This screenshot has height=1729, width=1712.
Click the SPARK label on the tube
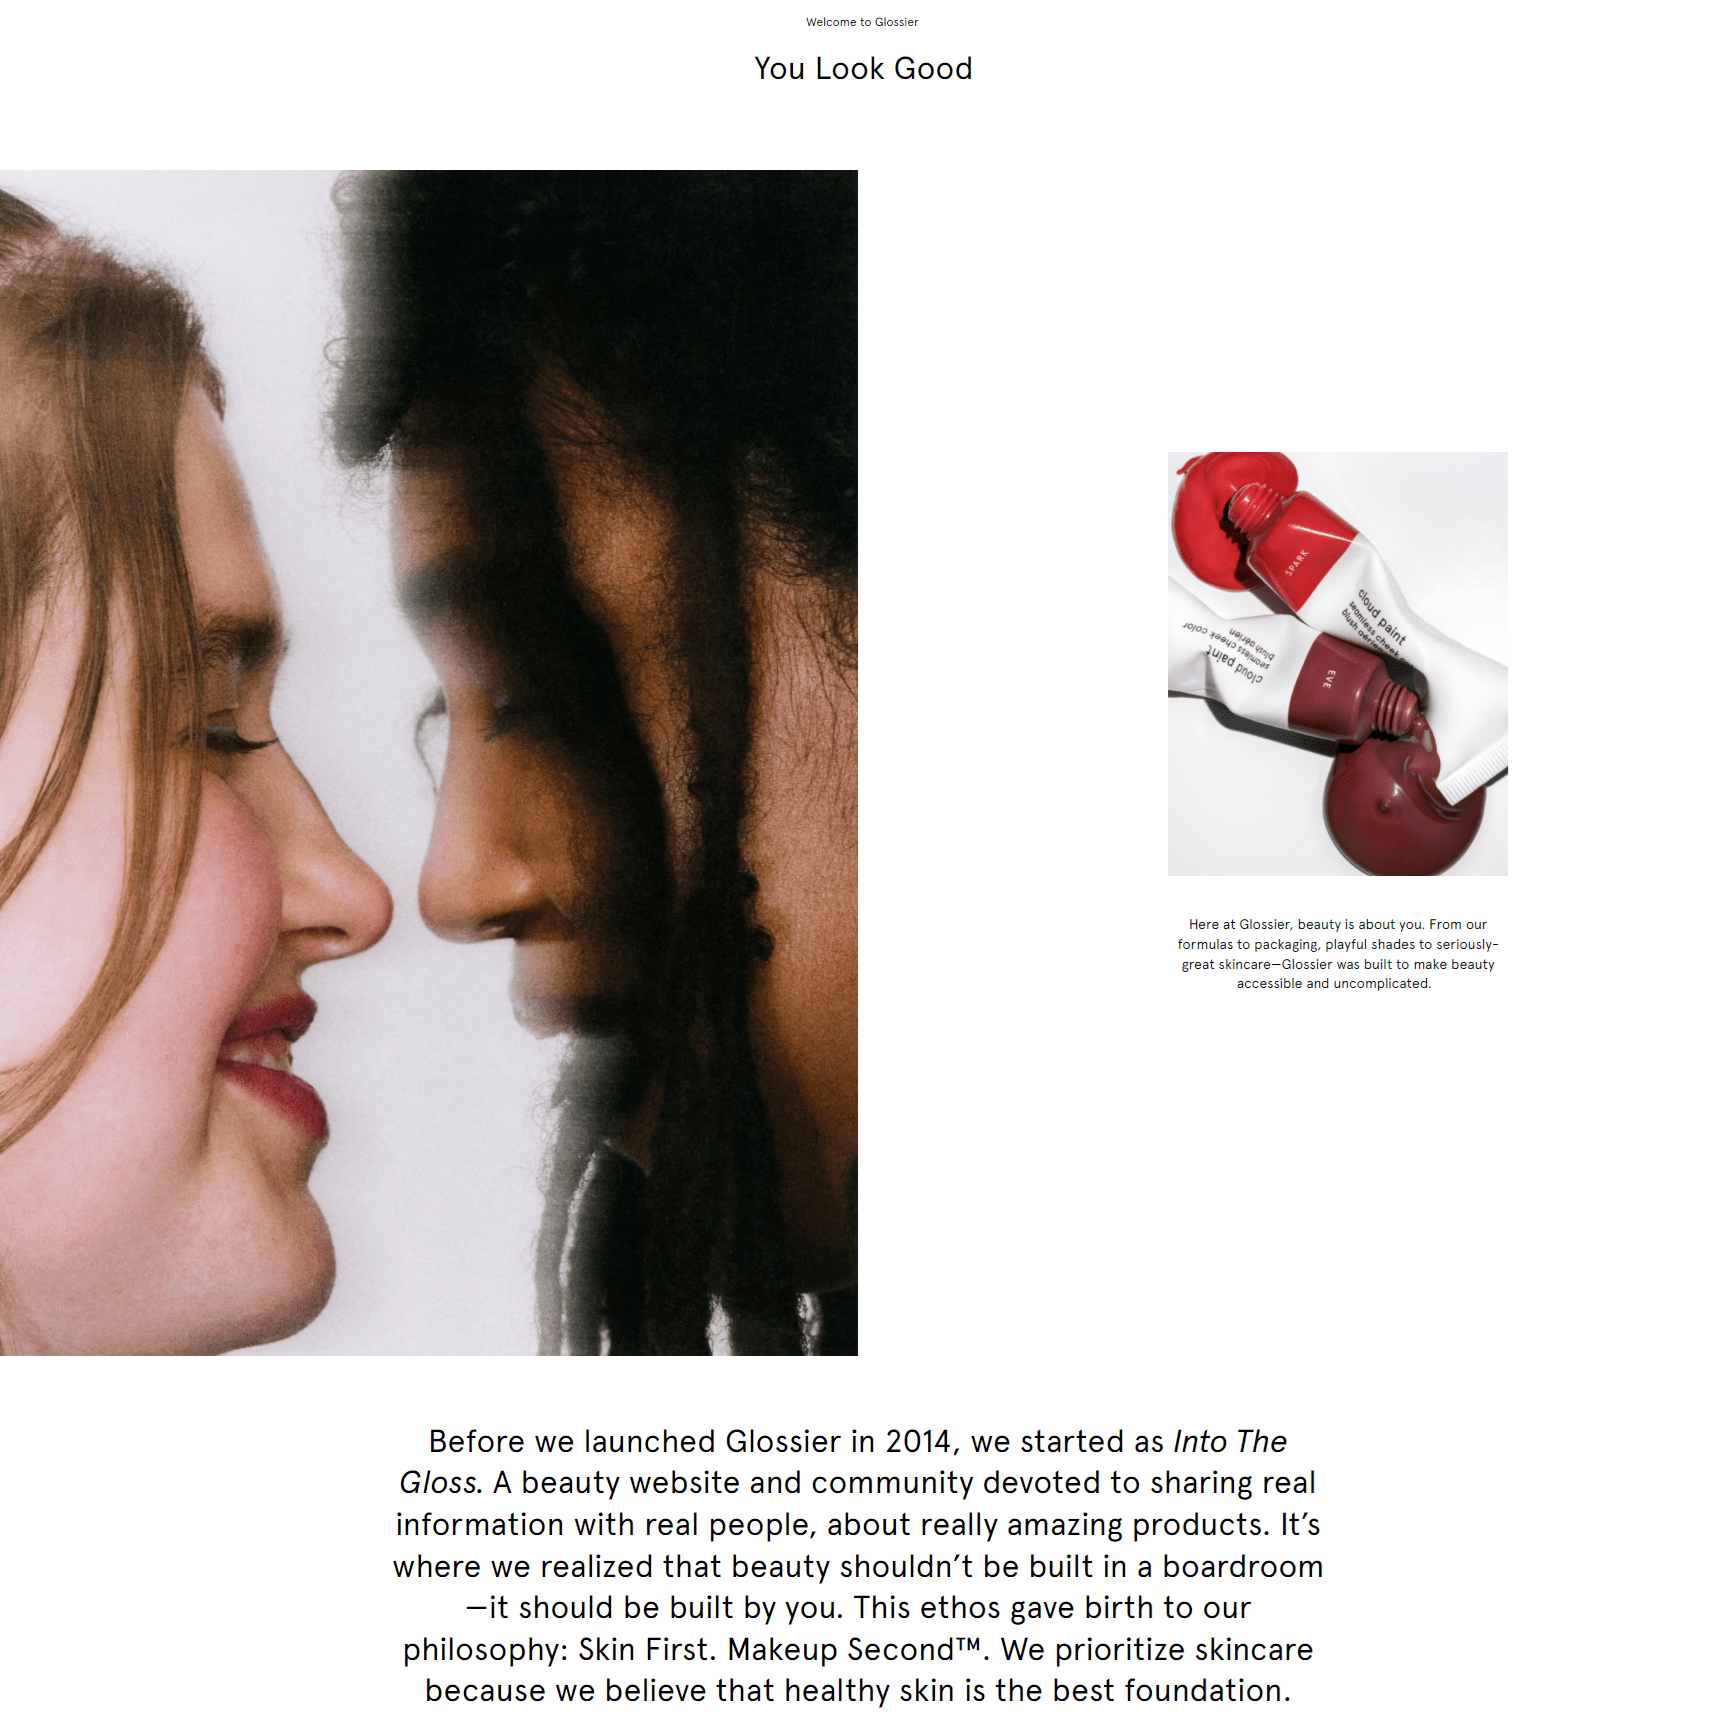(x=1296, y=563)
